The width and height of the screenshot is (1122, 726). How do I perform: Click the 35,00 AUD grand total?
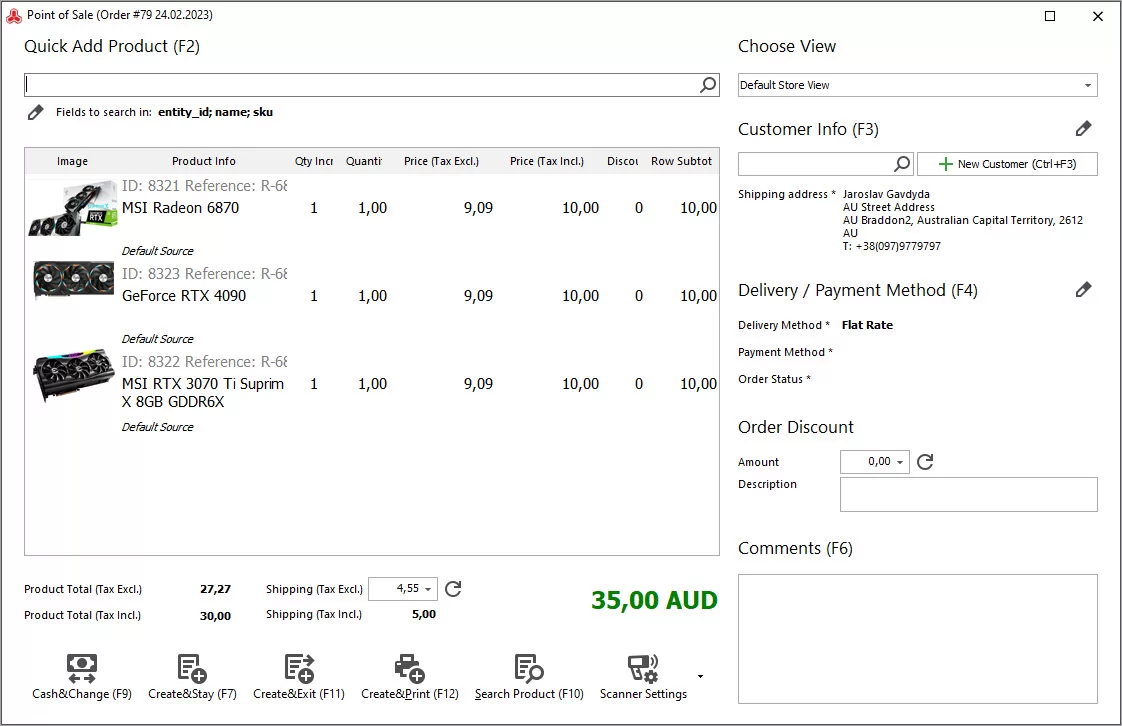click(x=654, y=599)
